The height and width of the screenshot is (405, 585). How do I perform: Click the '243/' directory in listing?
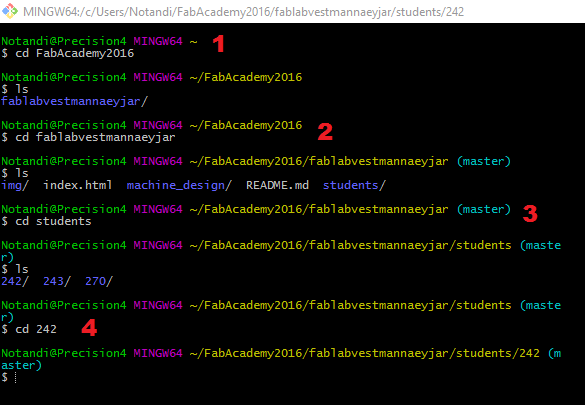pyautogui.click(x=57, y=281)
